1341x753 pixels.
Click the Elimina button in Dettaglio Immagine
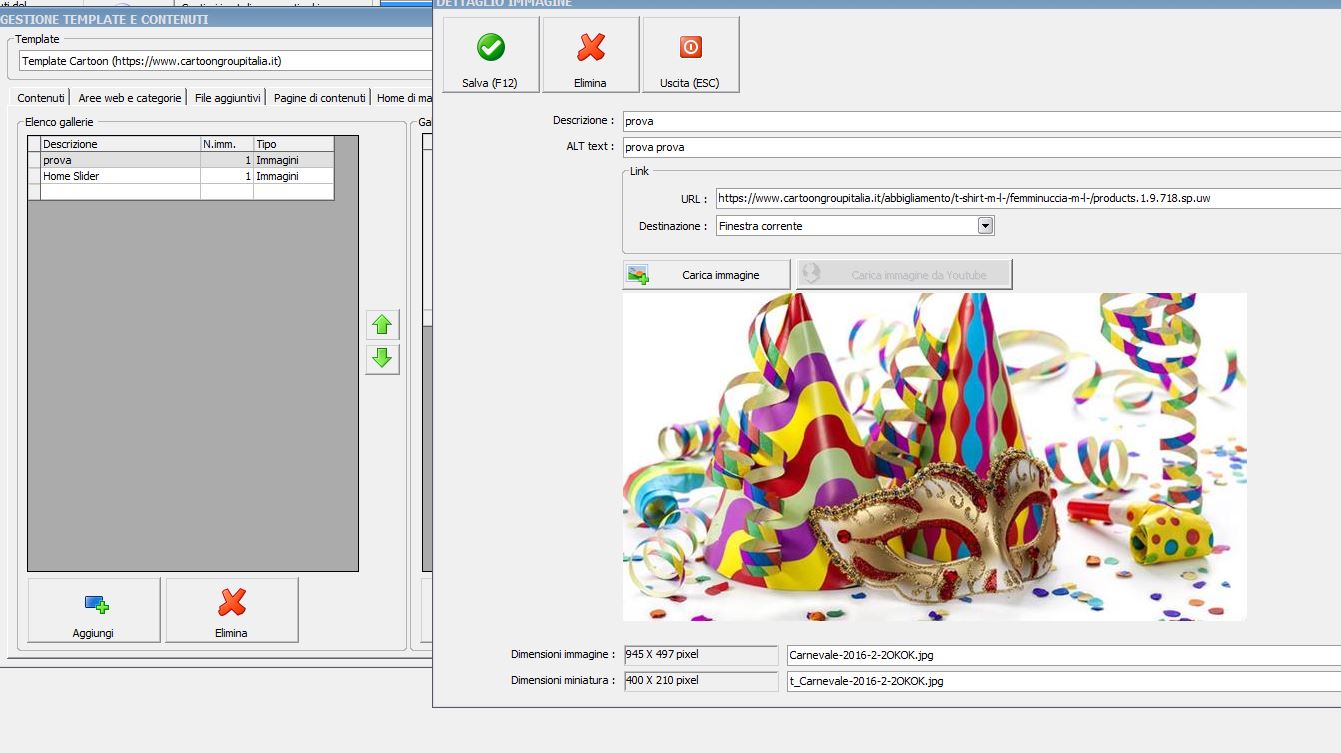click(590, 55)
